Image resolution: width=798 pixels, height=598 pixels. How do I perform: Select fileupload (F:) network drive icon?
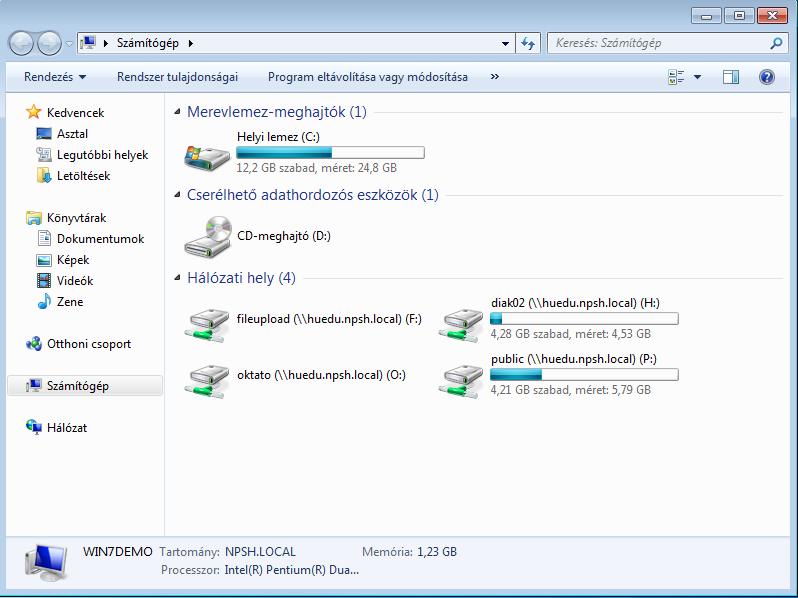[x=208, y=324]
